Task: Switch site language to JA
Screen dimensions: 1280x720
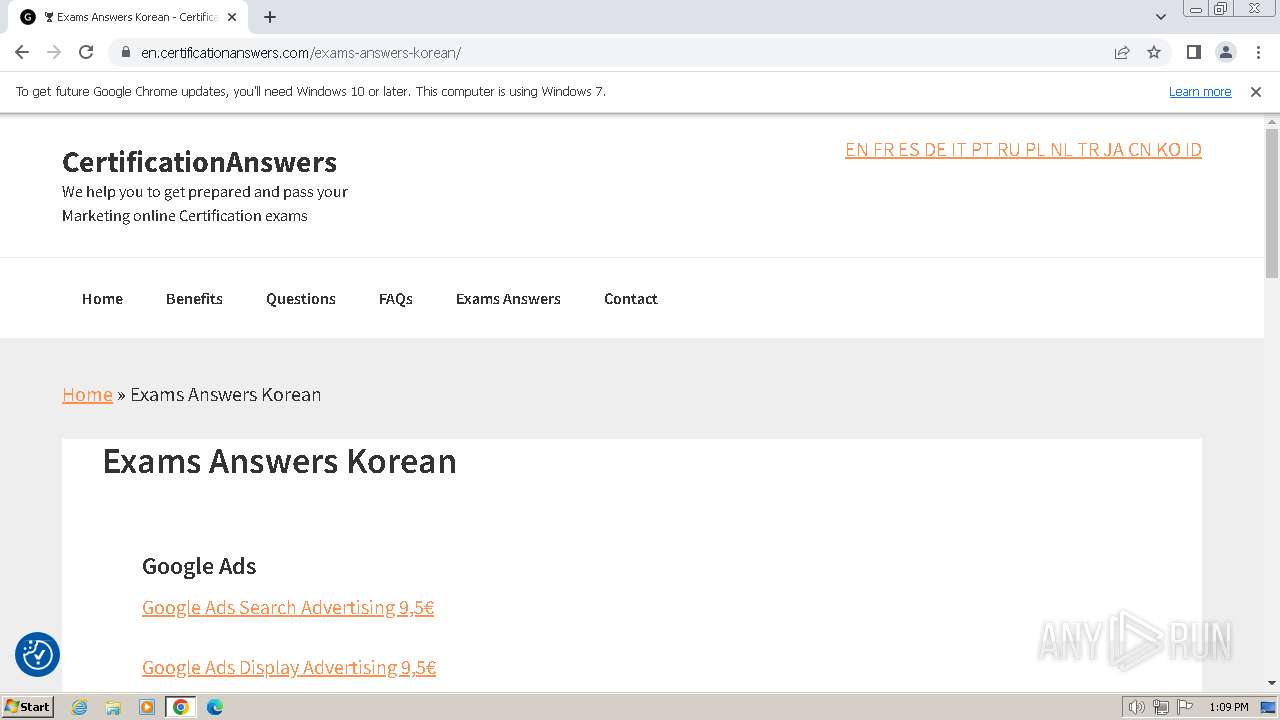Action: click(x=1113, y=150)
